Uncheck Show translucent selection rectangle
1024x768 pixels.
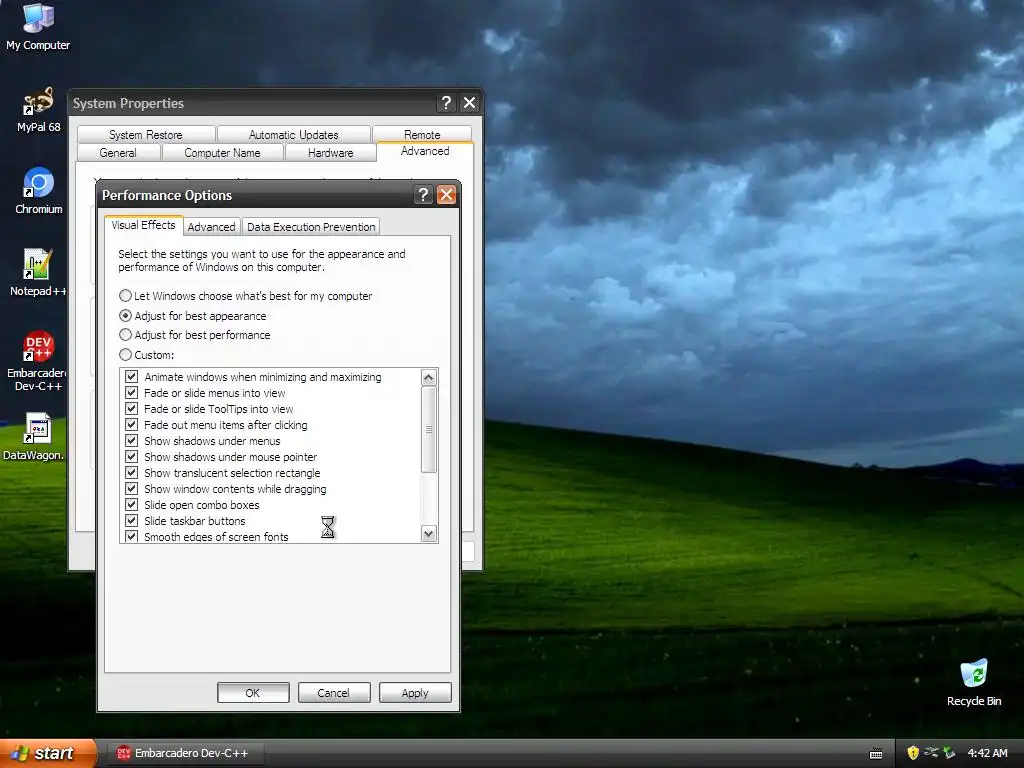click(131, 473)
